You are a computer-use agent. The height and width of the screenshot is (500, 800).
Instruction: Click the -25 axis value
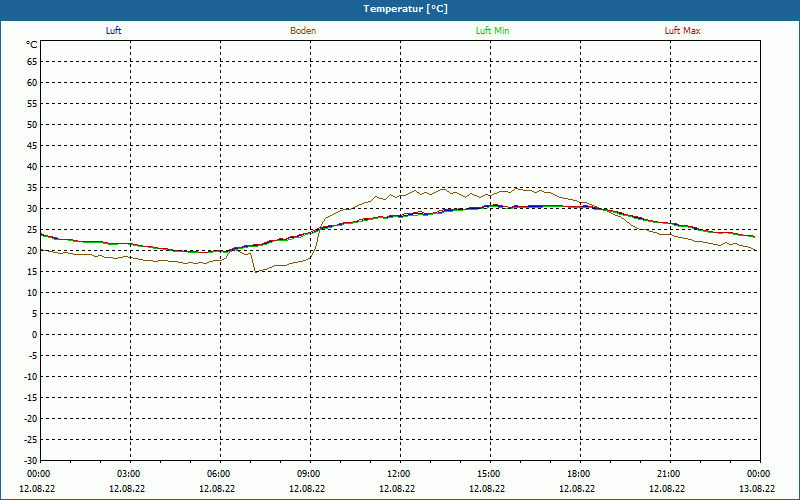31,439
